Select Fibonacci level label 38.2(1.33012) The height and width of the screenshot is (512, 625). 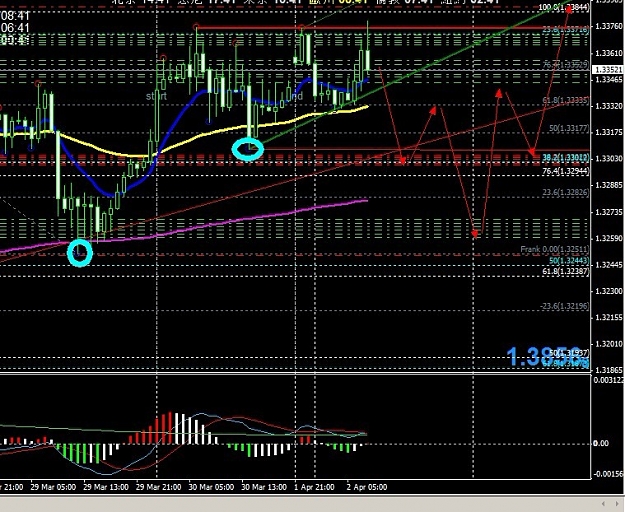566,158
